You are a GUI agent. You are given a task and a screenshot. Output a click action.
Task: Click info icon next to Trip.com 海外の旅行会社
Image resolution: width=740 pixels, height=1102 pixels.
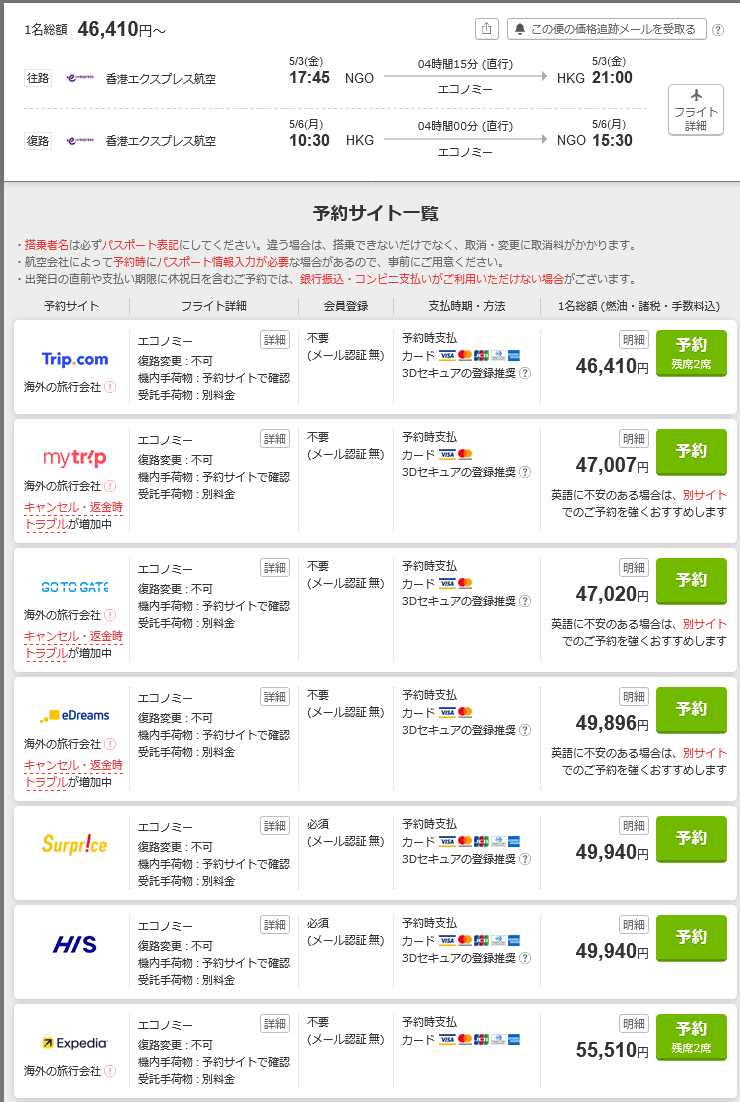[x=110, y=387]
